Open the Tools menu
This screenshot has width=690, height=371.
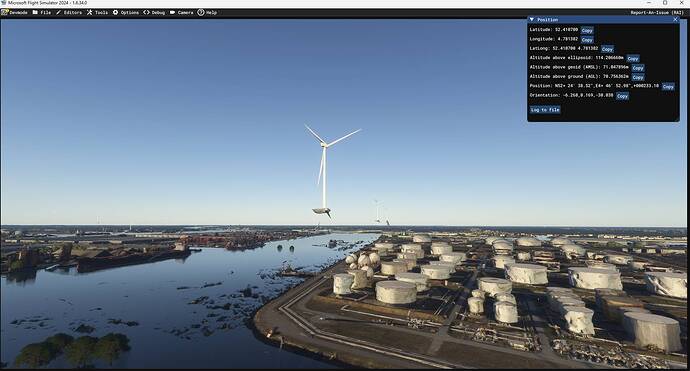tap(97, 12)
